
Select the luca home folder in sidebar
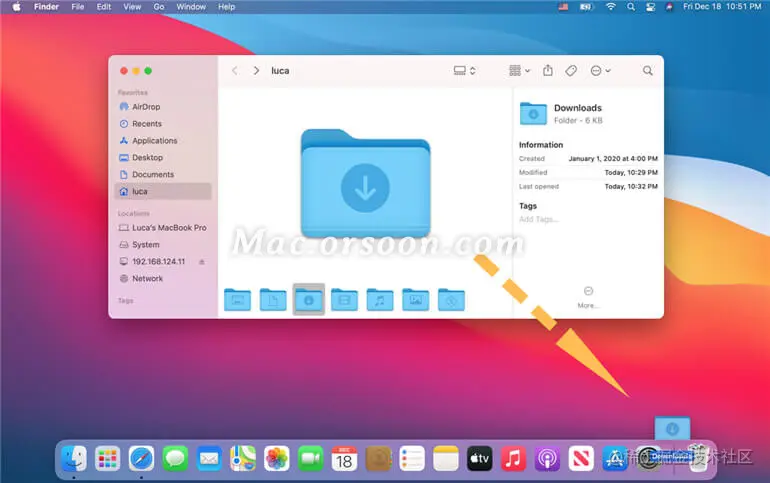coord(163,191)
